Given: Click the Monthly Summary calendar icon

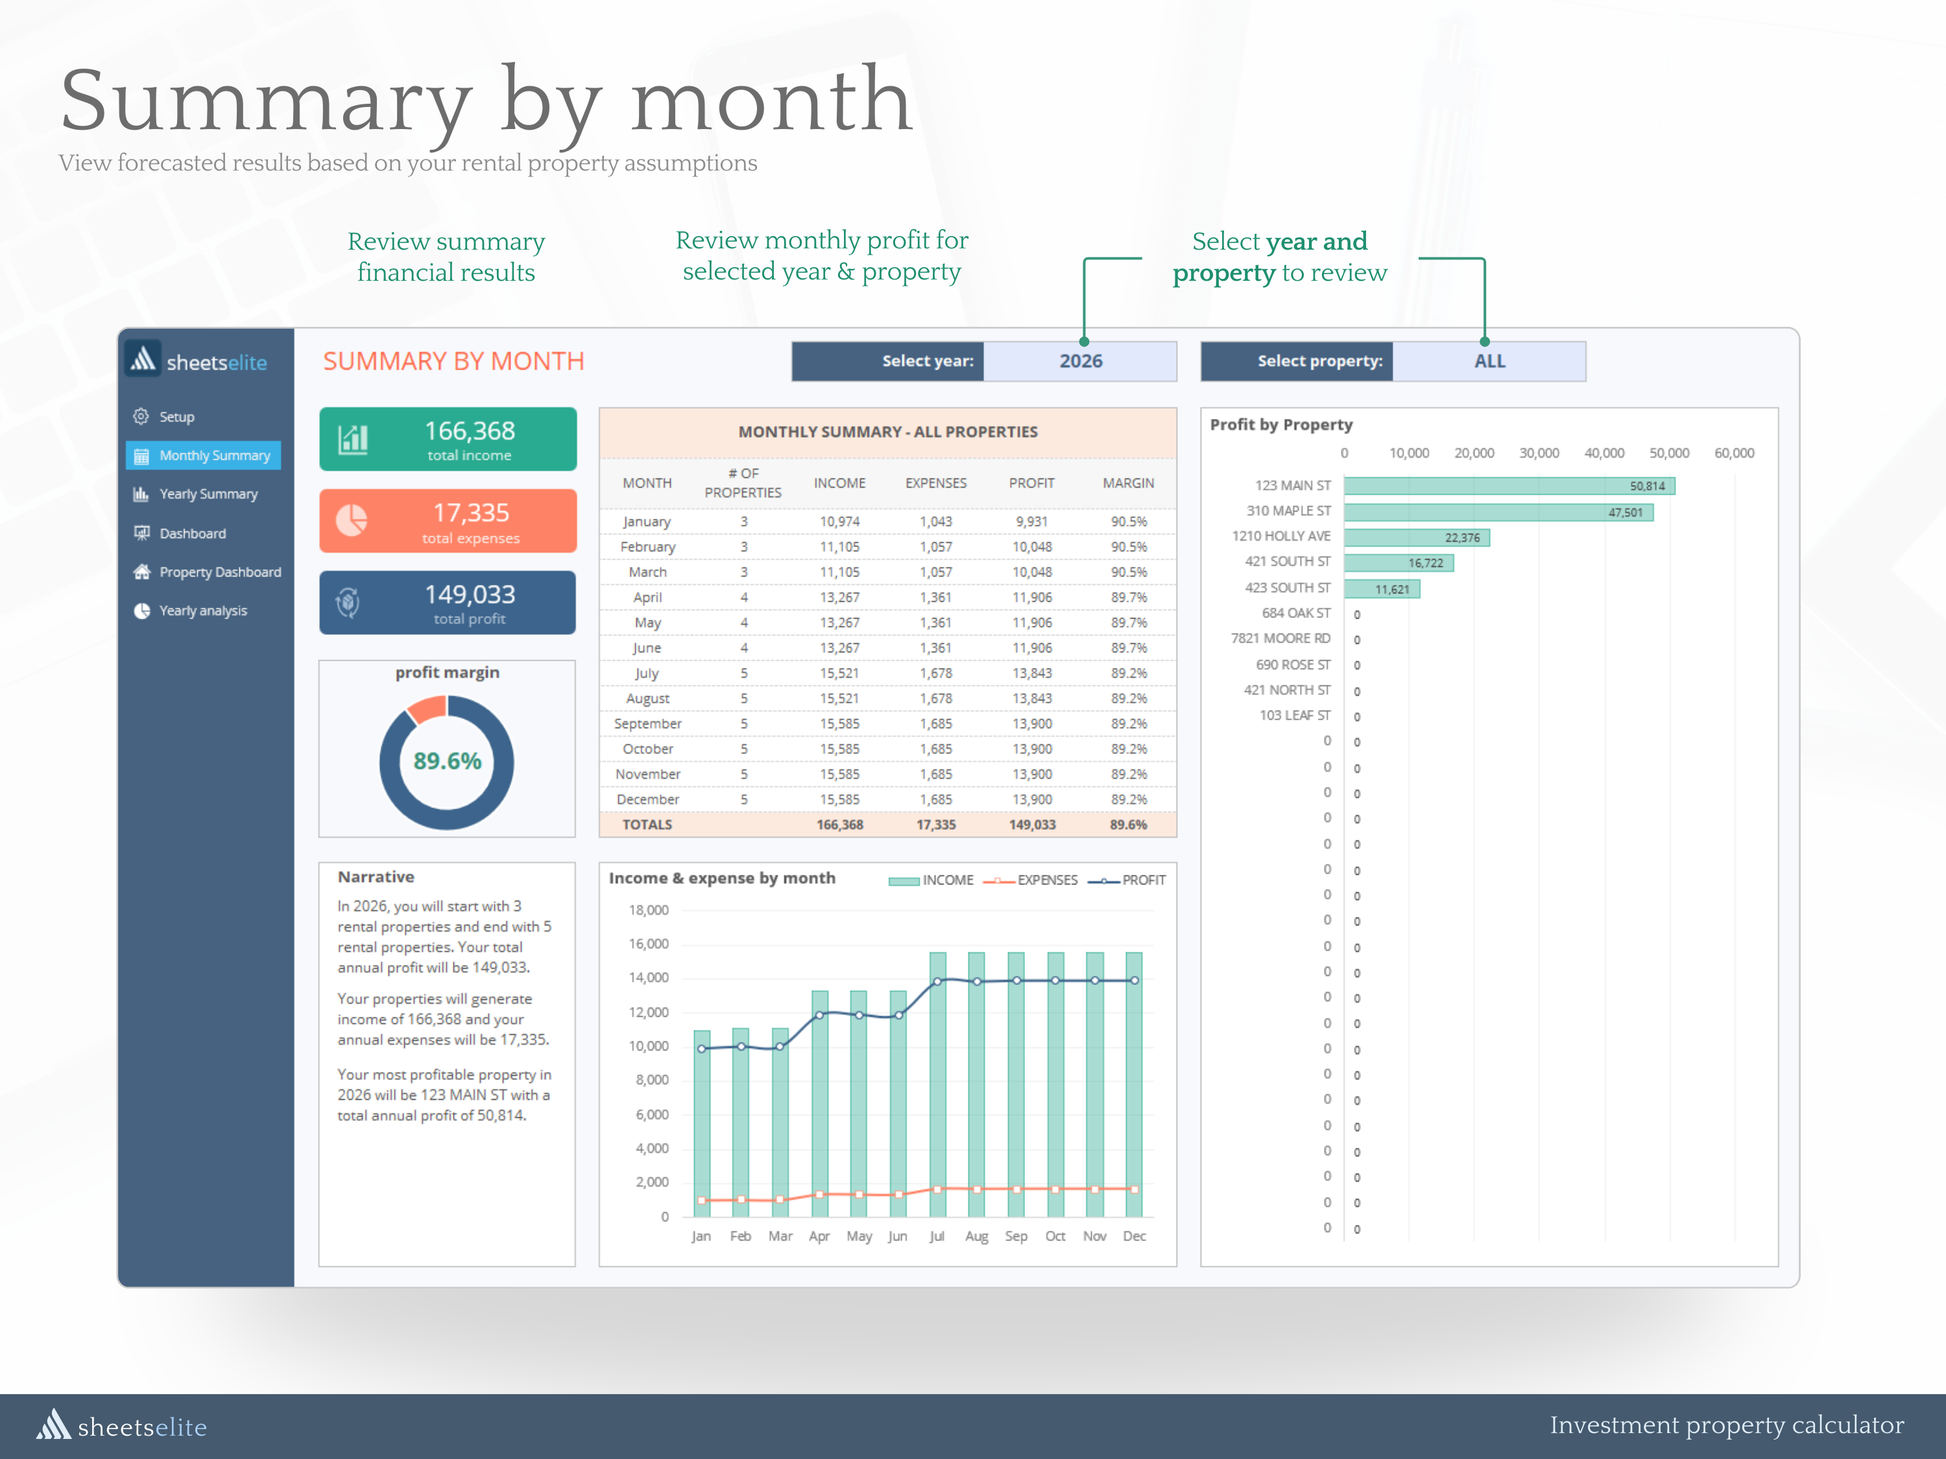Looking at the screenshot, I should tap(141, 456).
